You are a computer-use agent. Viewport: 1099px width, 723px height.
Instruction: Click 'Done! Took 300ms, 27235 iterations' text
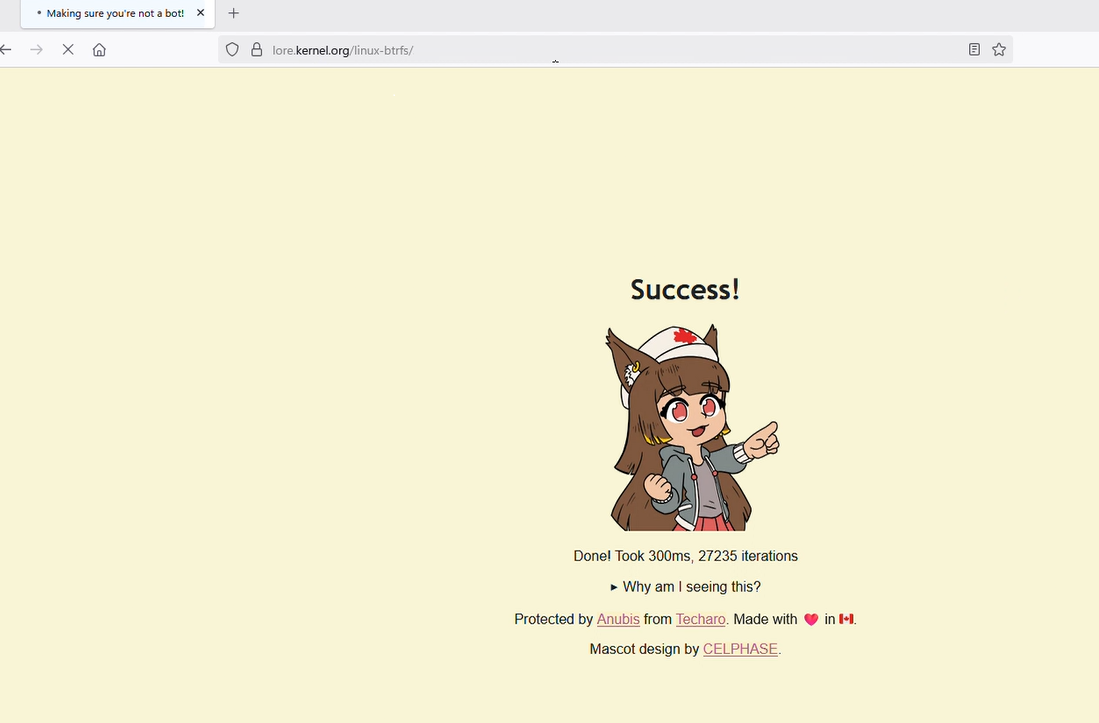(x=685, y=556)
